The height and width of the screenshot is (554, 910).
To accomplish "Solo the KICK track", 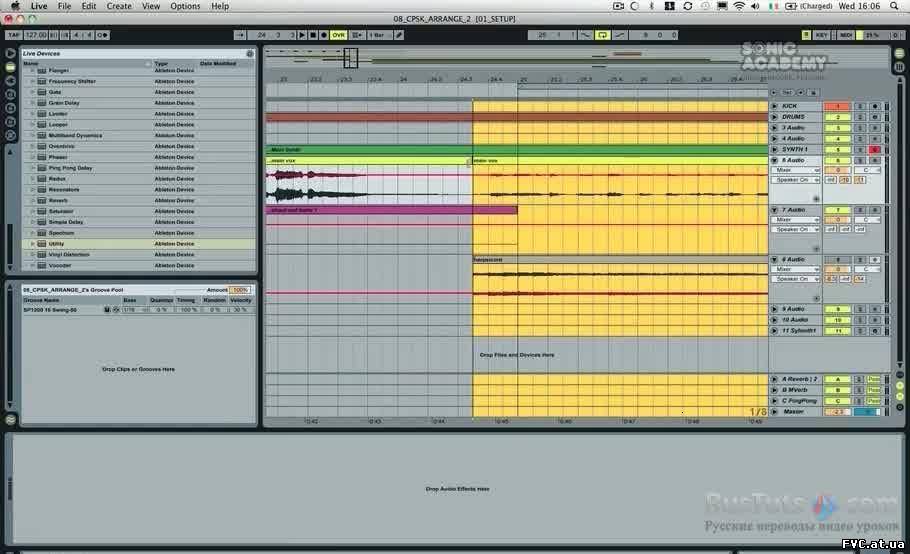I will point(860,106).
